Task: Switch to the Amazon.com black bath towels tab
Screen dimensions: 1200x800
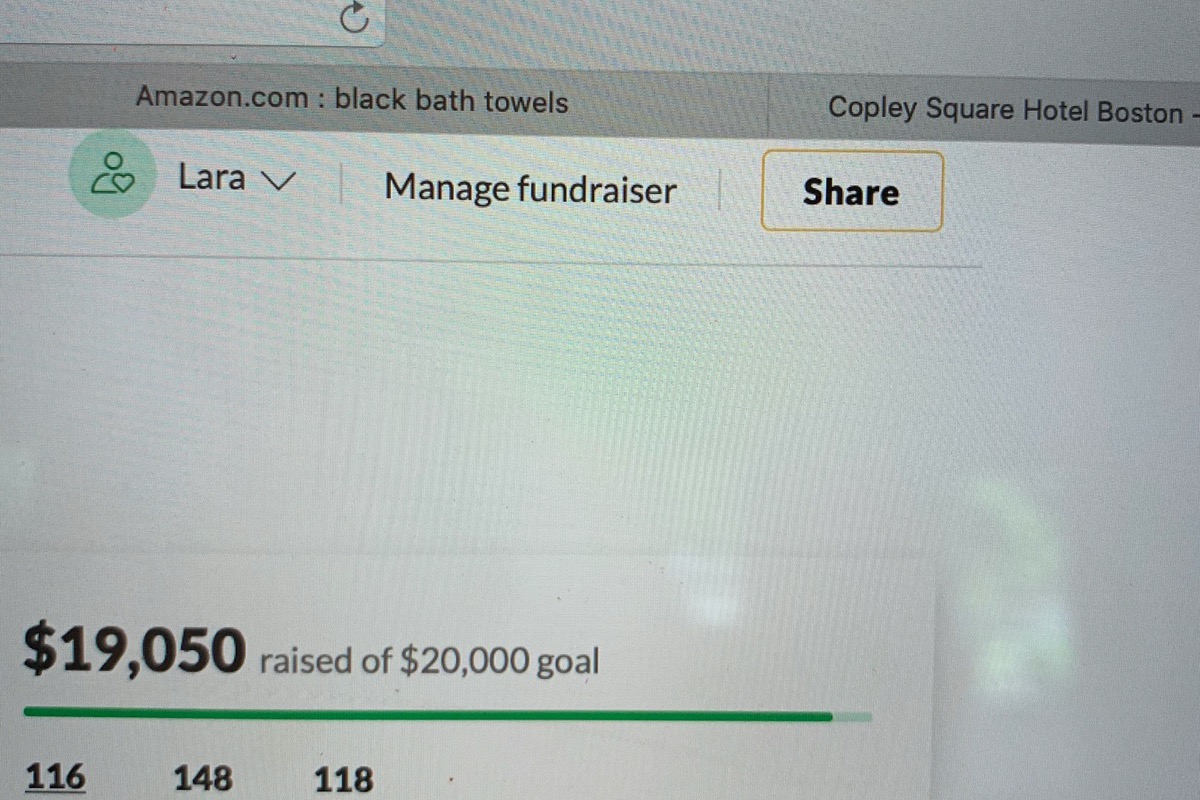Action: [352, 100]
